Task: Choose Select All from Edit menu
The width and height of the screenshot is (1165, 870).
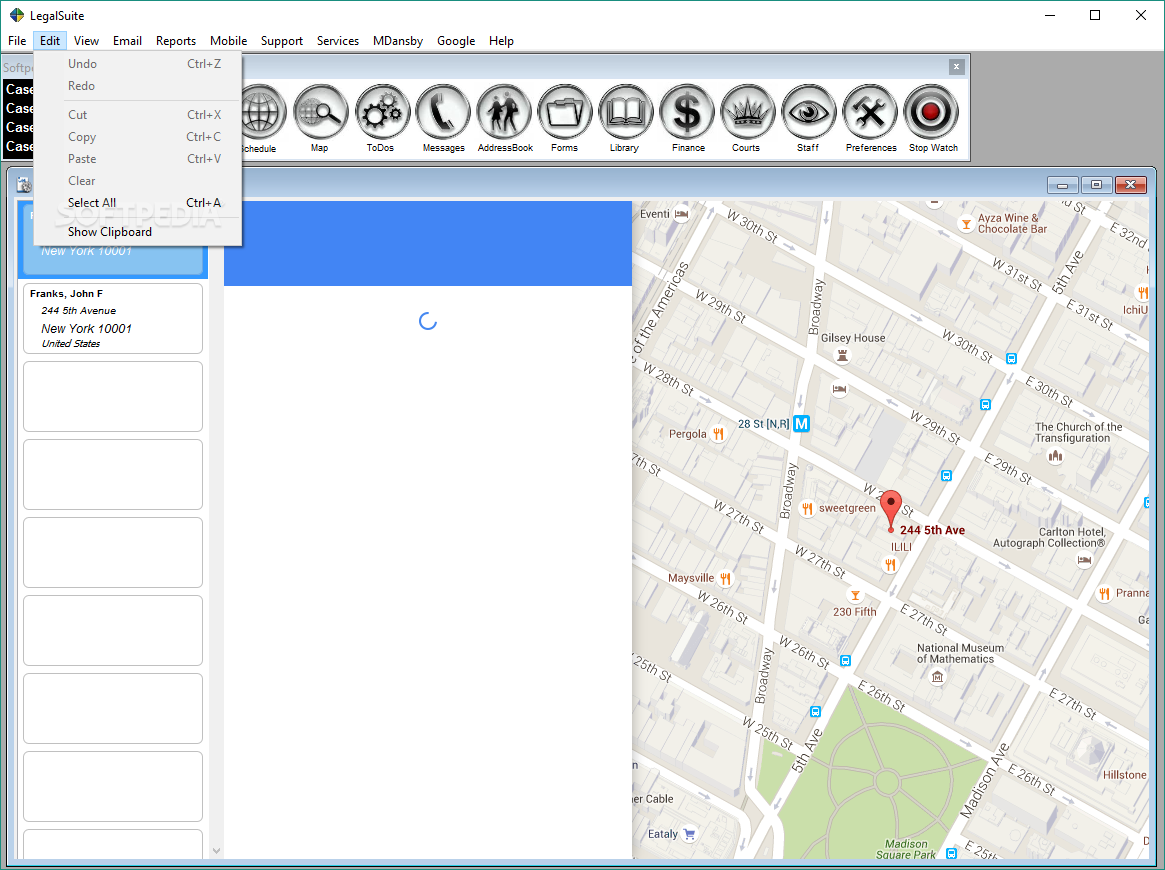Action: 137,203
